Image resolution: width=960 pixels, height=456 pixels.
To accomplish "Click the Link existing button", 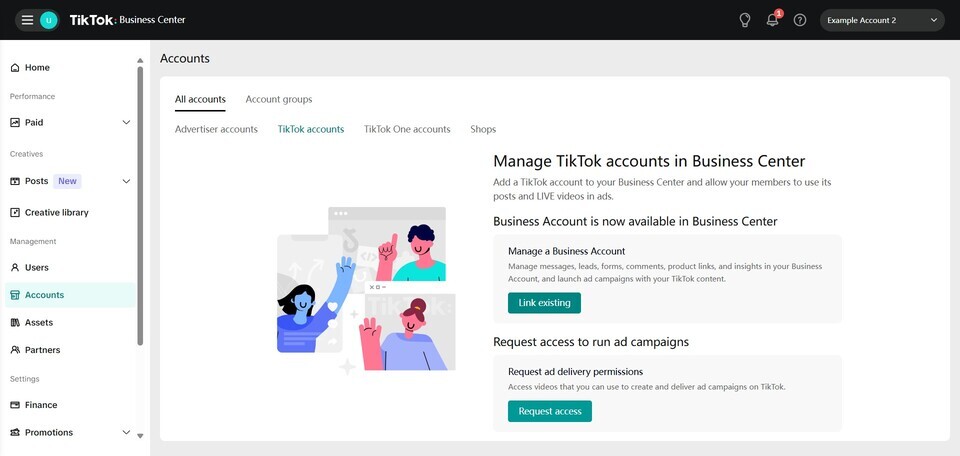I will coord(544,303).
